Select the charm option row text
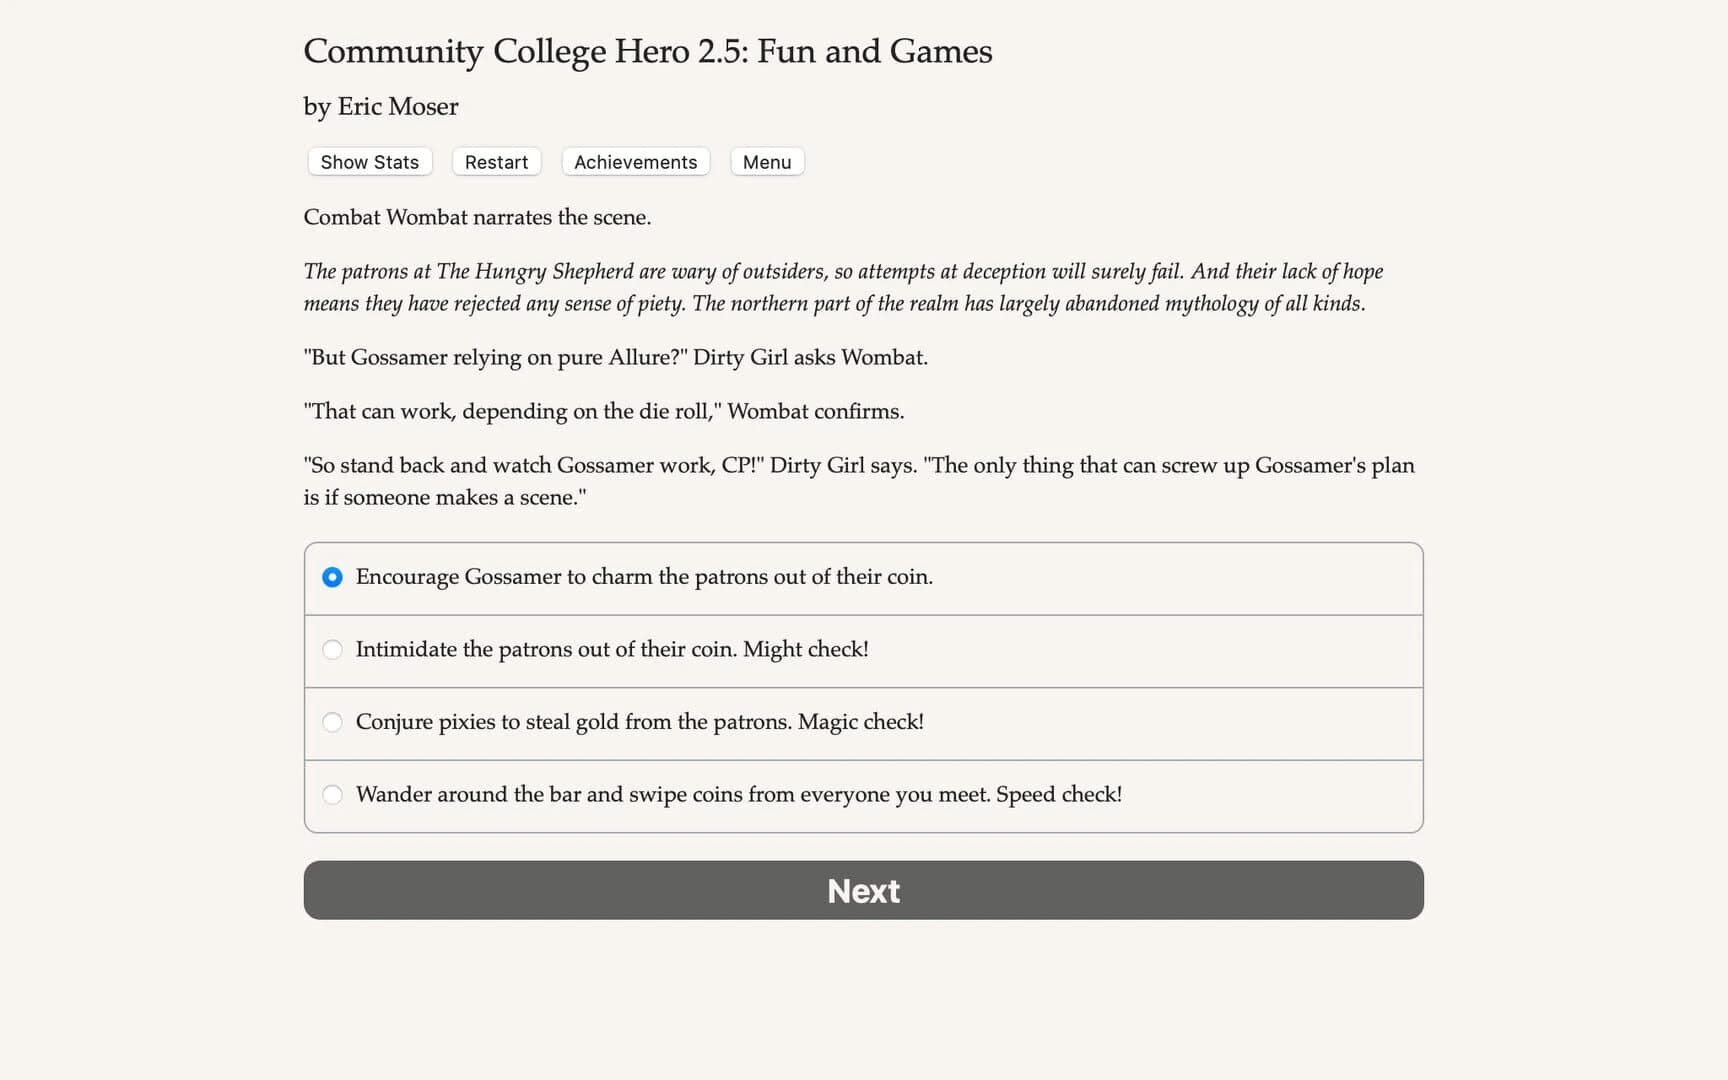The width and height of the screenshot is (1728, 1080). (x=645, y=577)
